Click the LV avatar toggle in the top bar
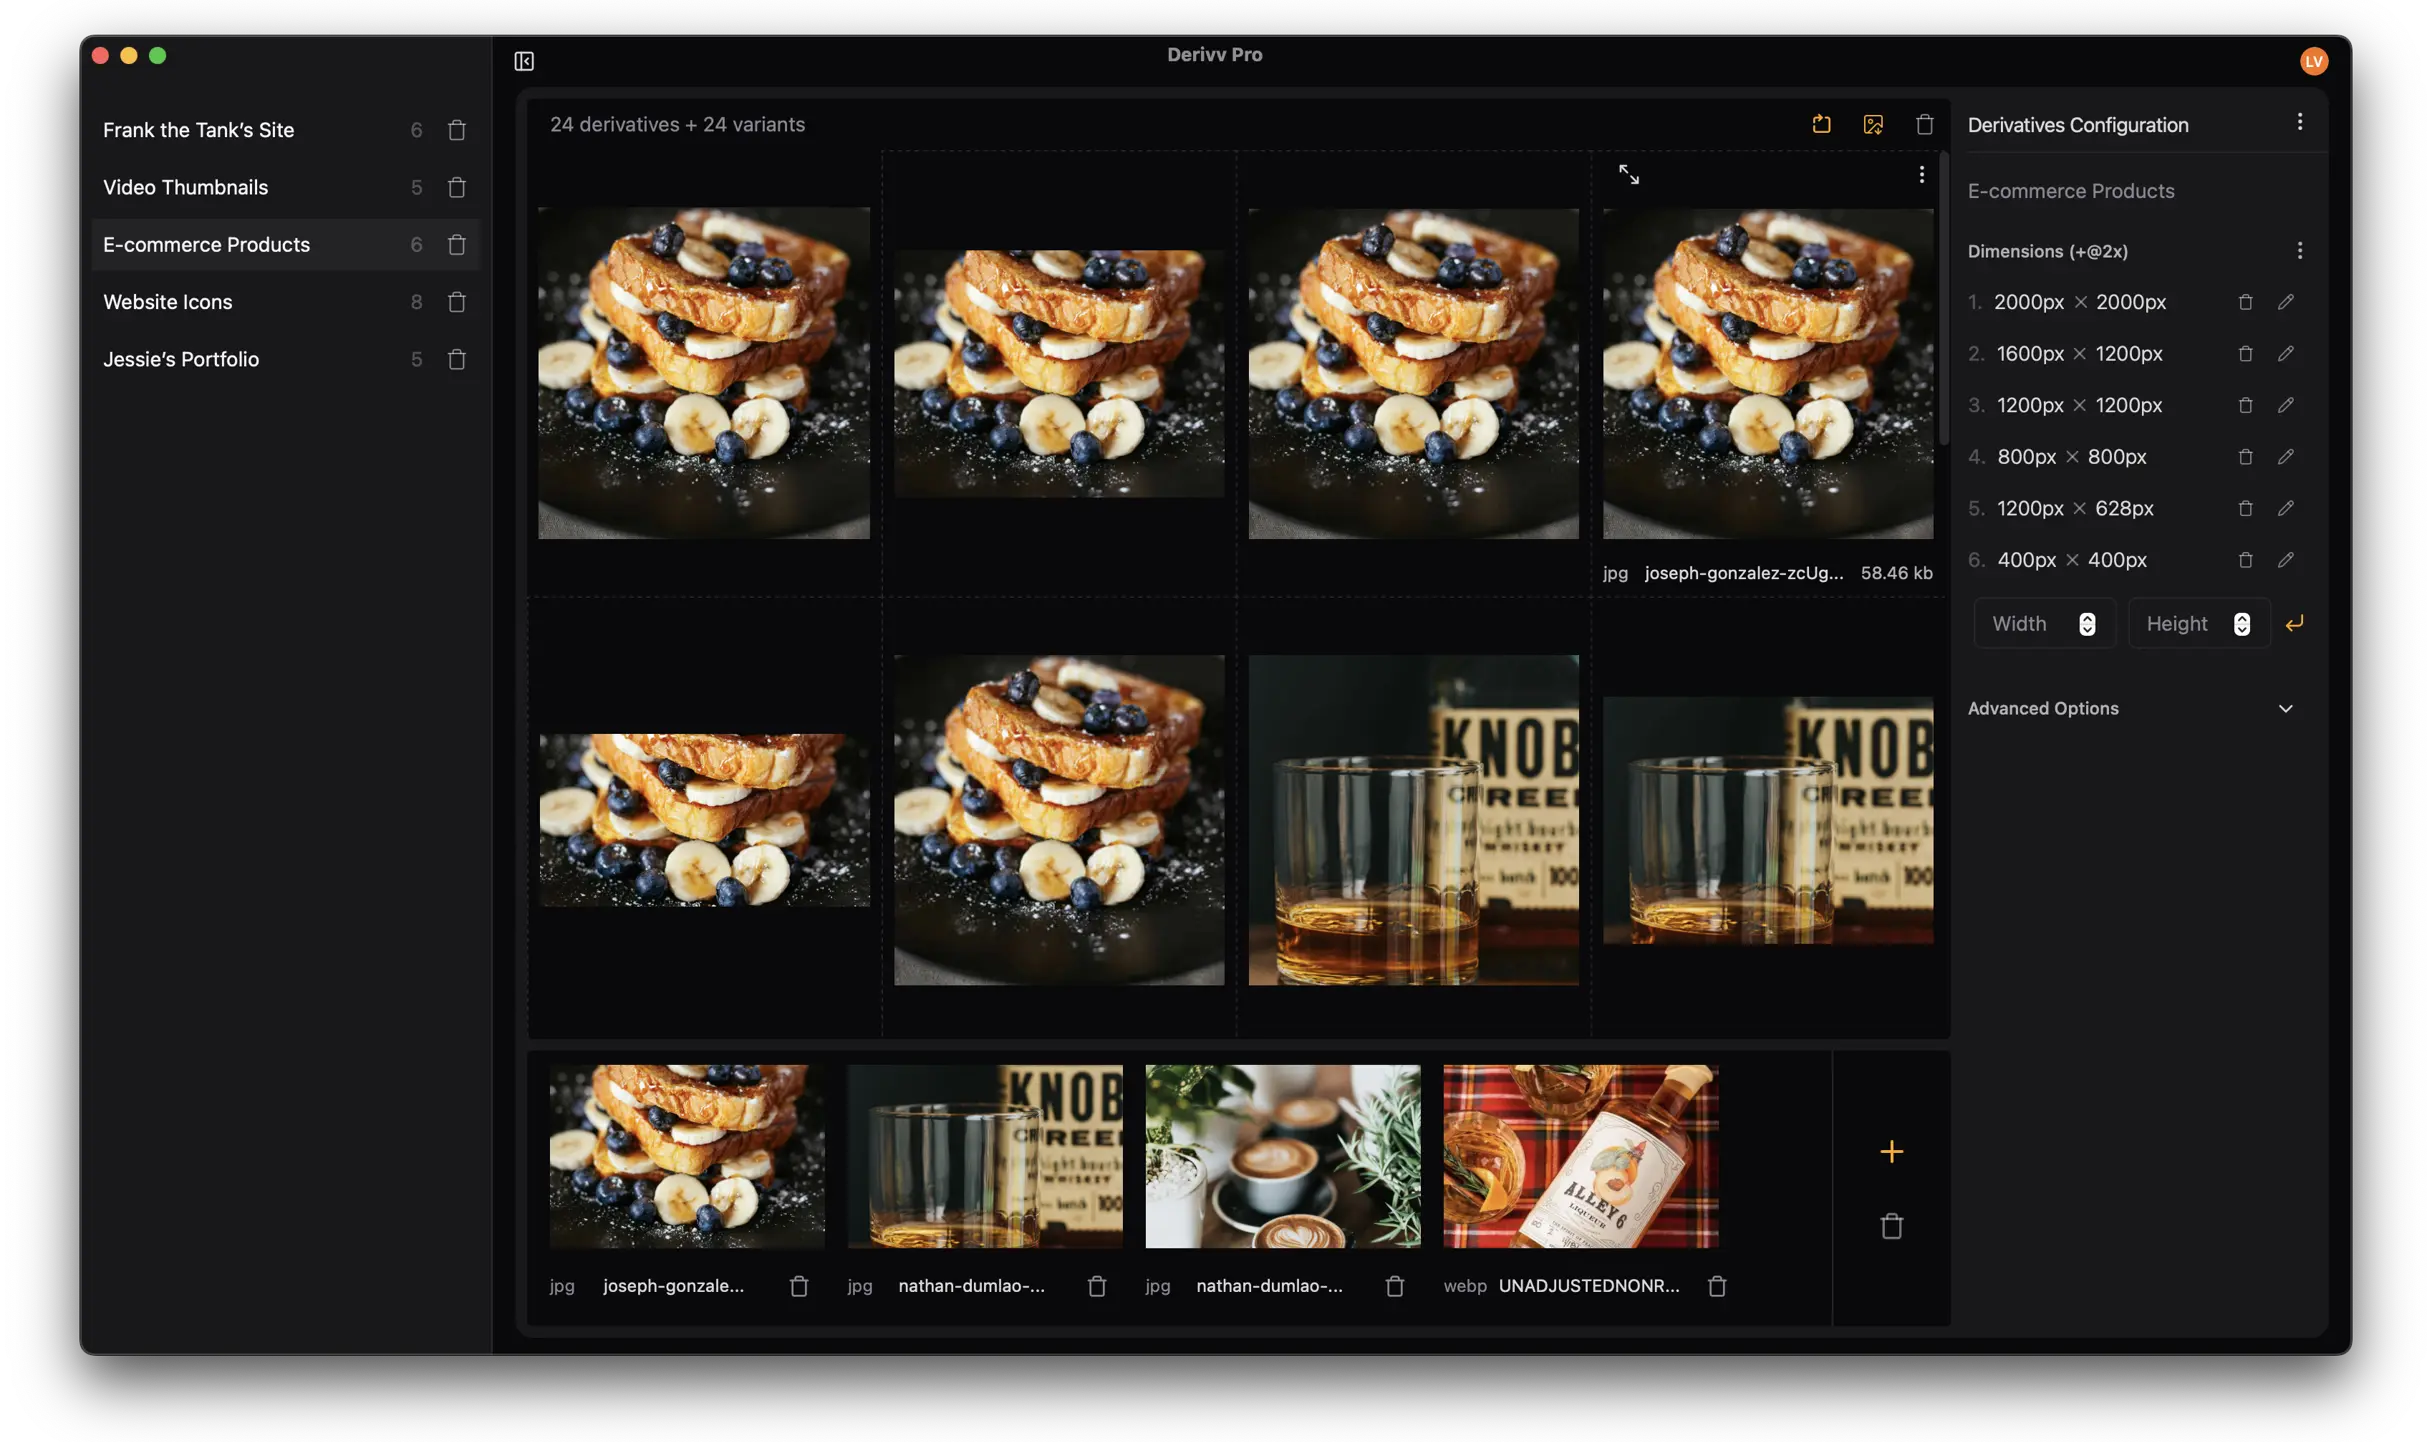 (x=2313, y=60)
